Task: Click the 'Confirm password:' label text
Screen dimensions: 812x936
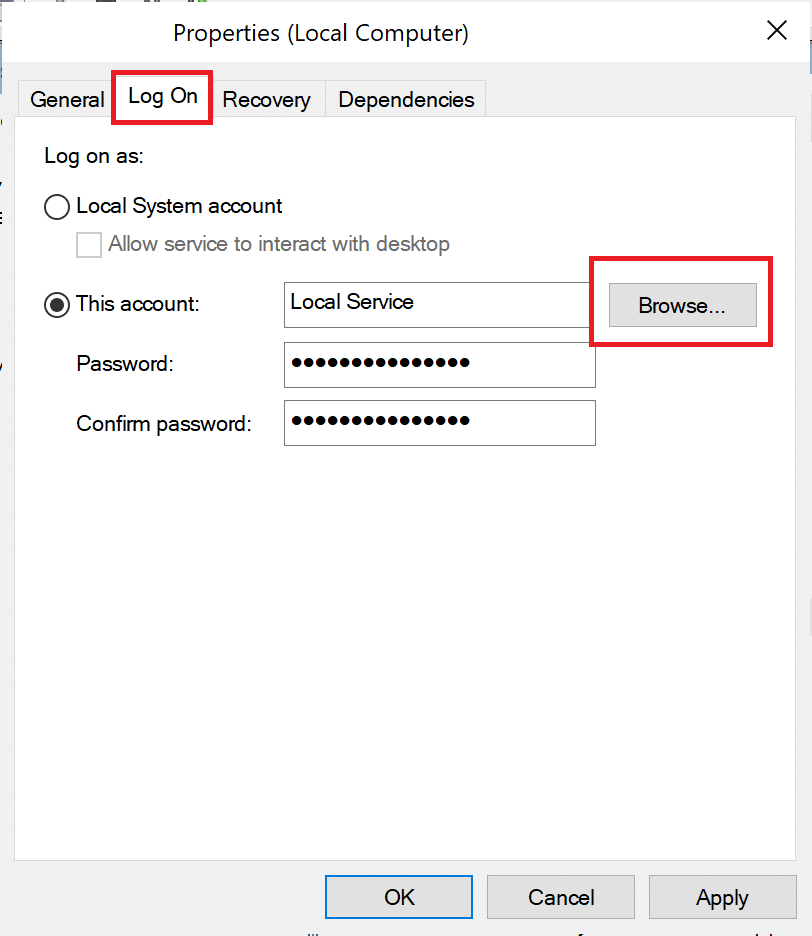Action: click(x=163, y=424)
